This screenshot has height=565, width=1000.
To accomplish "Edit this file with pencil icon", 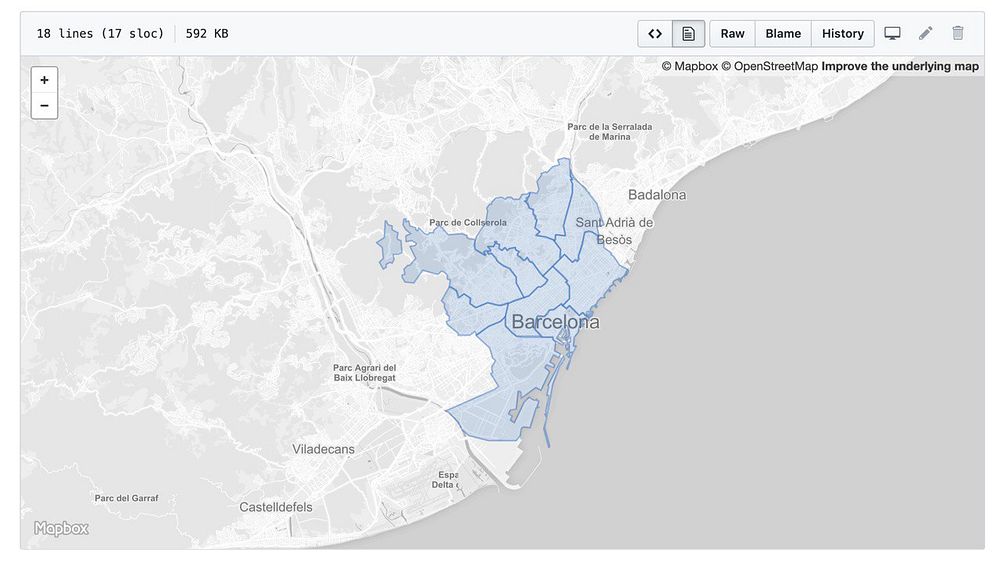I will tap(925, 33).
